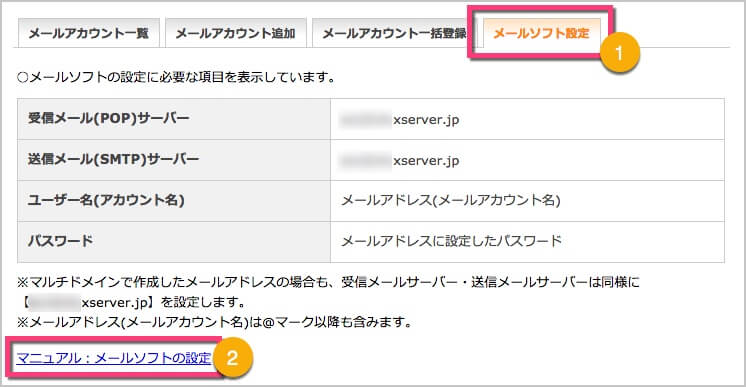Click the メールソフトの設定に必要な項目 description line
The image size is (746, 387).
click(176, 77)
